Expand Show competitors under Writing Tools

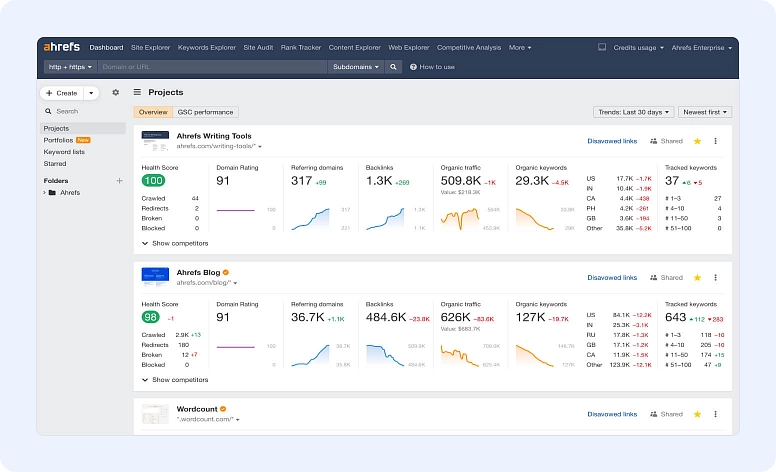[175, 243]
